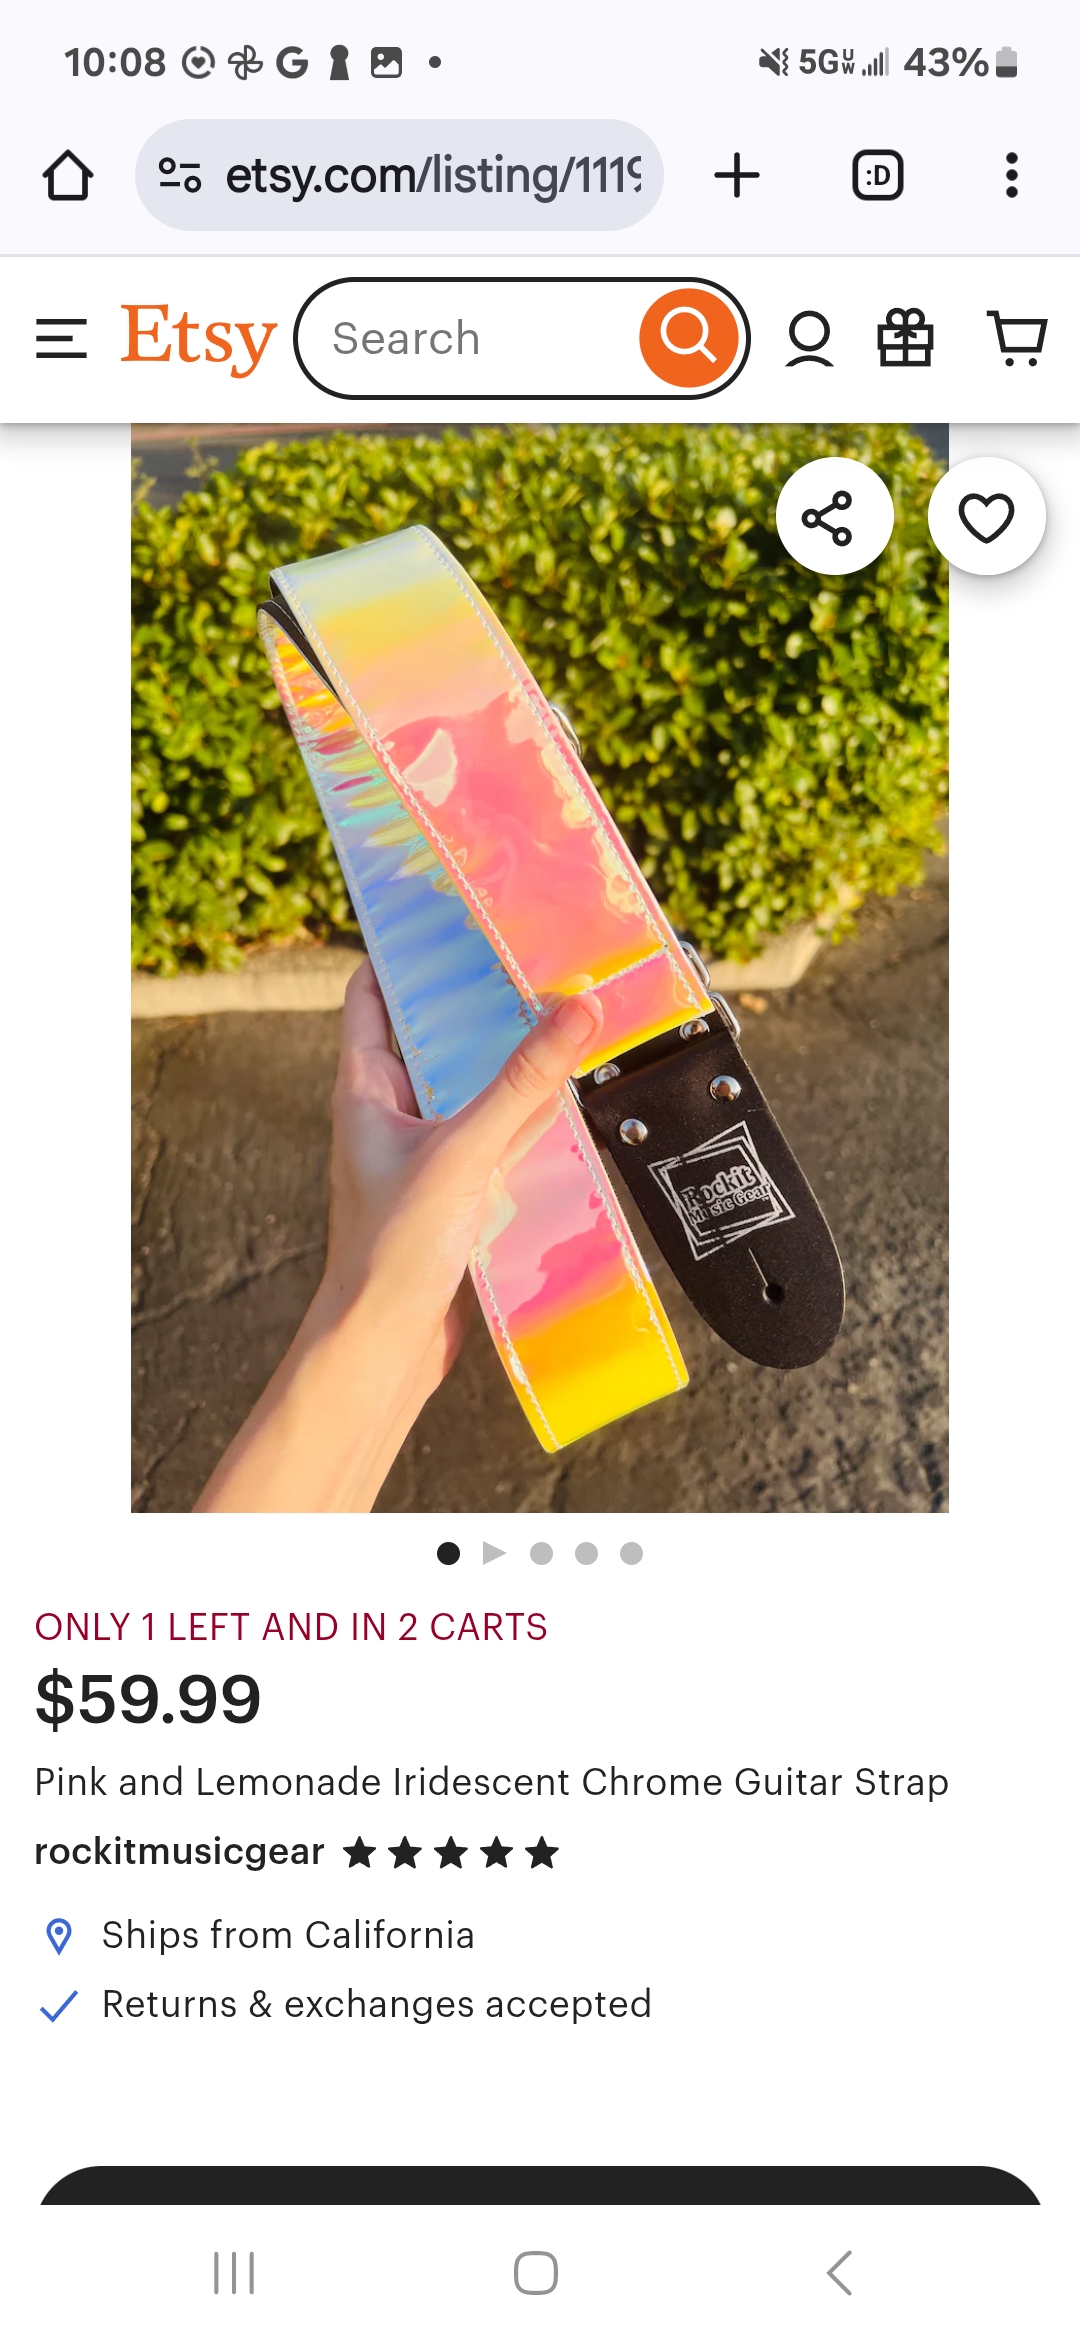Open a new browser tab
Screen dimensions: 1080x2340
point(737,176)
